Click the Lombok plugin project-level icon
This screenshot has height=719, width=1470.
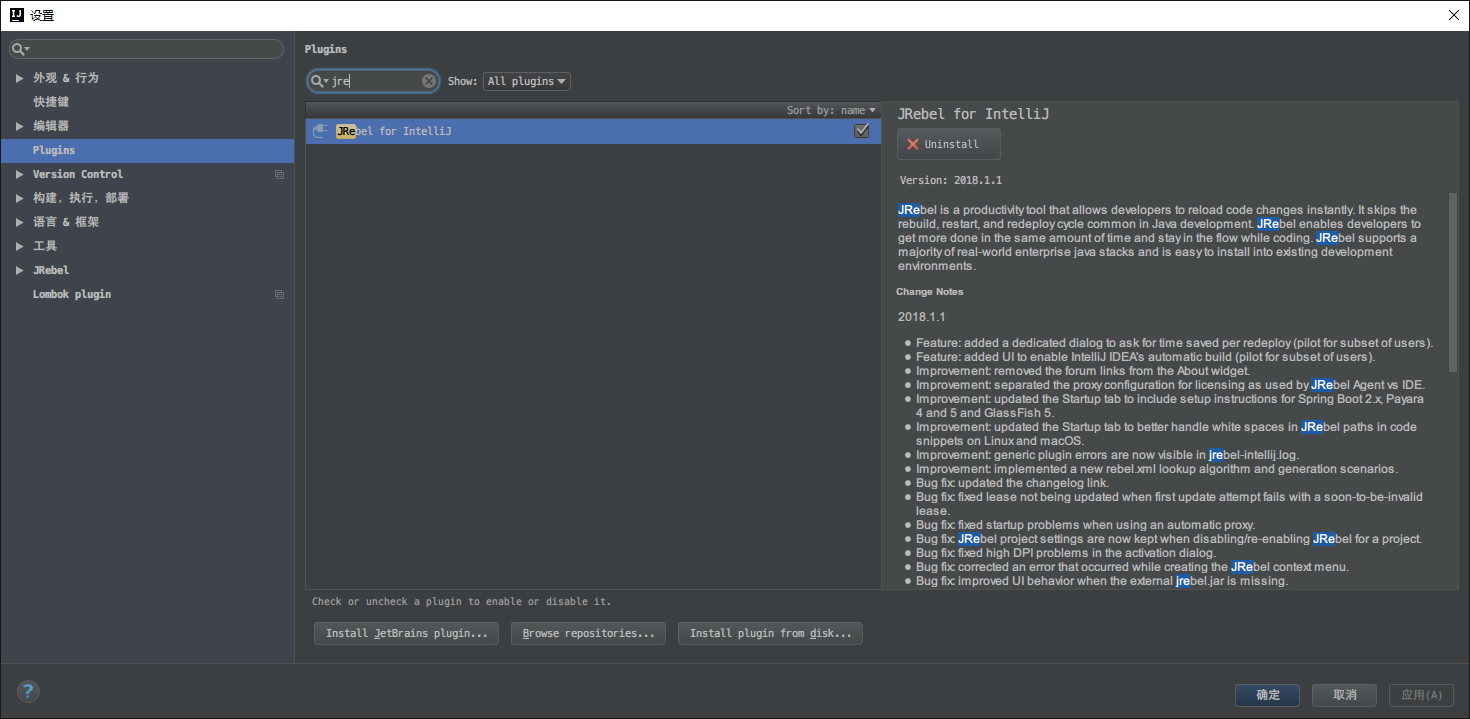click(279, 295)
